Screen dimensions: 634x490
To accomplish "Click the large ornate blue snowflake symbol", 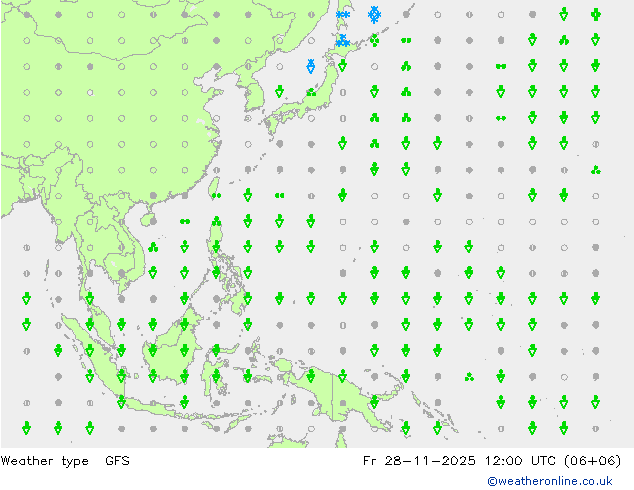I will point(374,15).
